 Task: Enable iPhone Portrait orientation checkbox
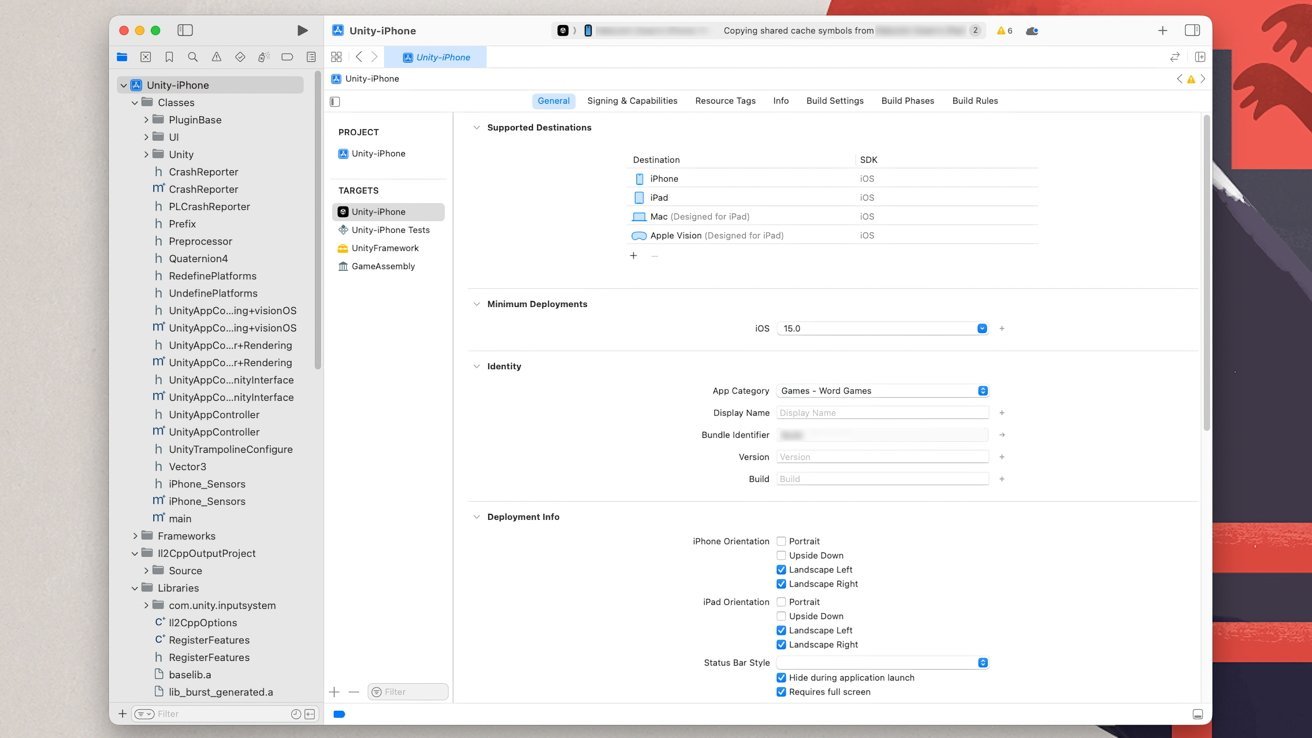(x=781, y=541)
